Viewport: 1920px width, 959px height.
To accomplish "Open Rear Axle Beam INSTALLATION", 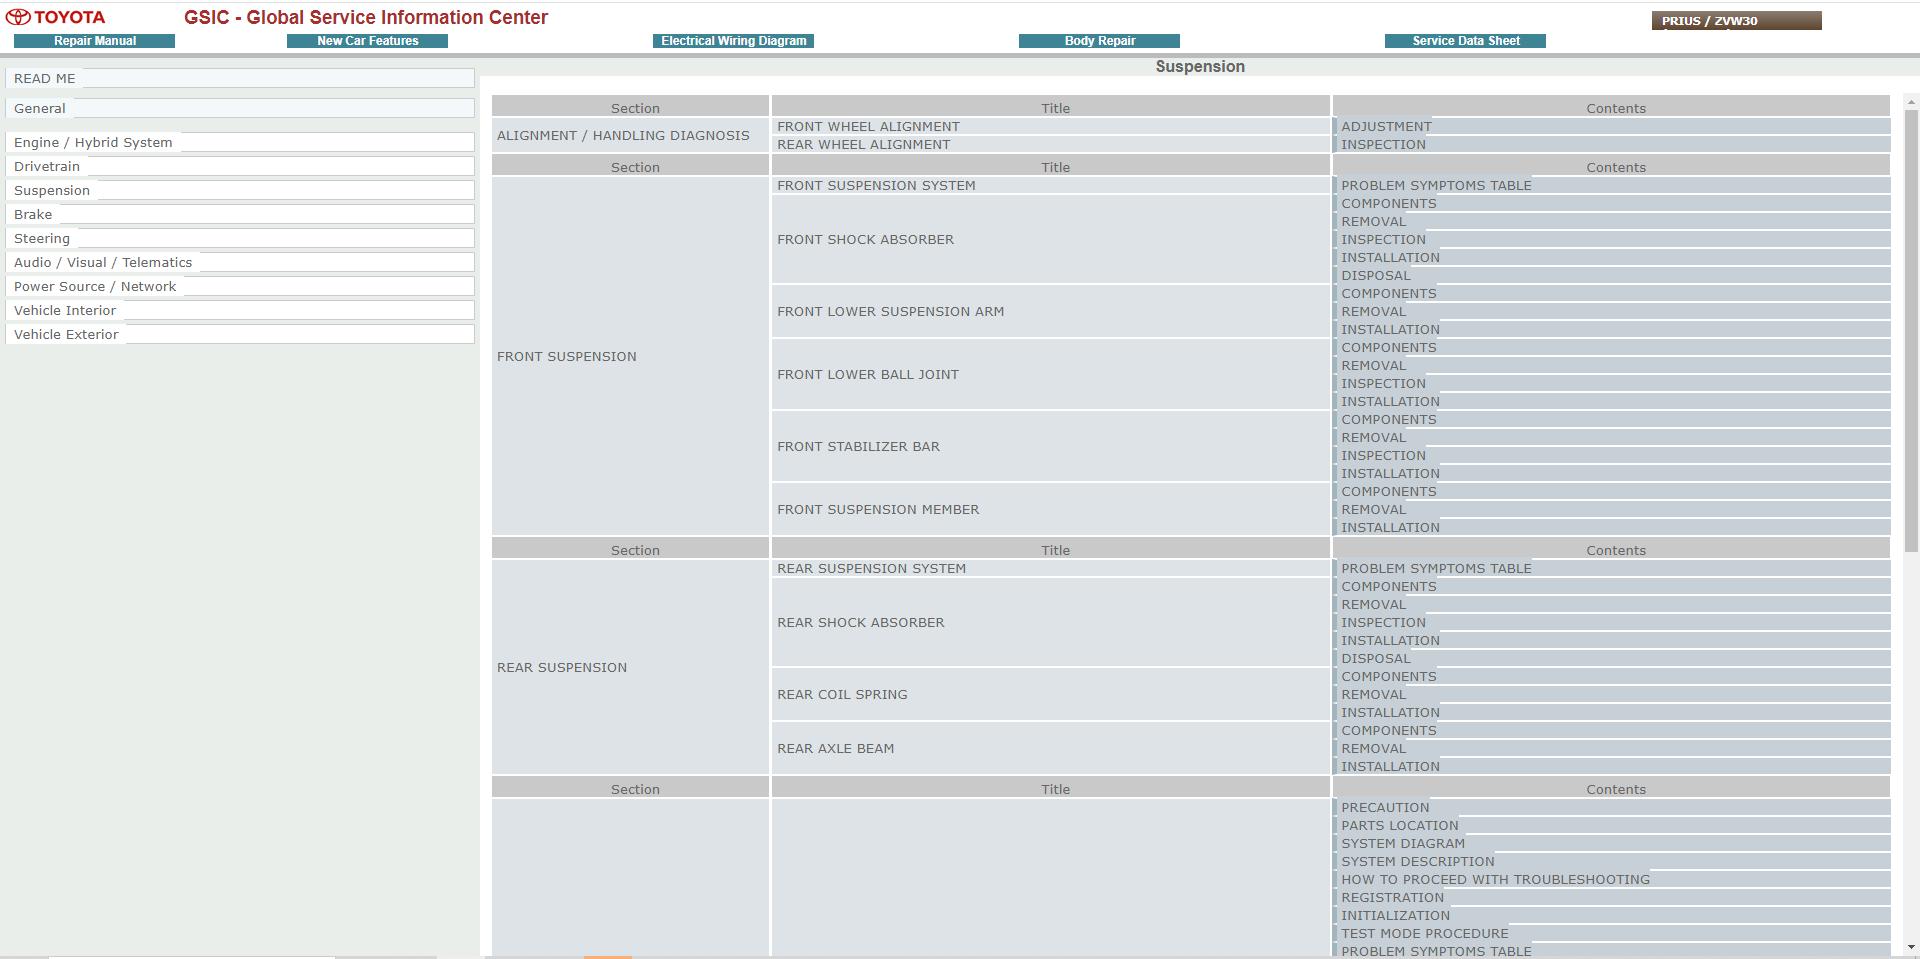I will 1390,766.
